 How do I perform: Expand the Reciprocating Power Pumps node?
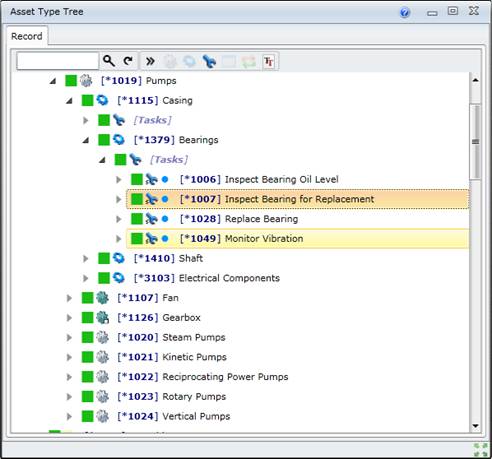[x=69, y=377]
